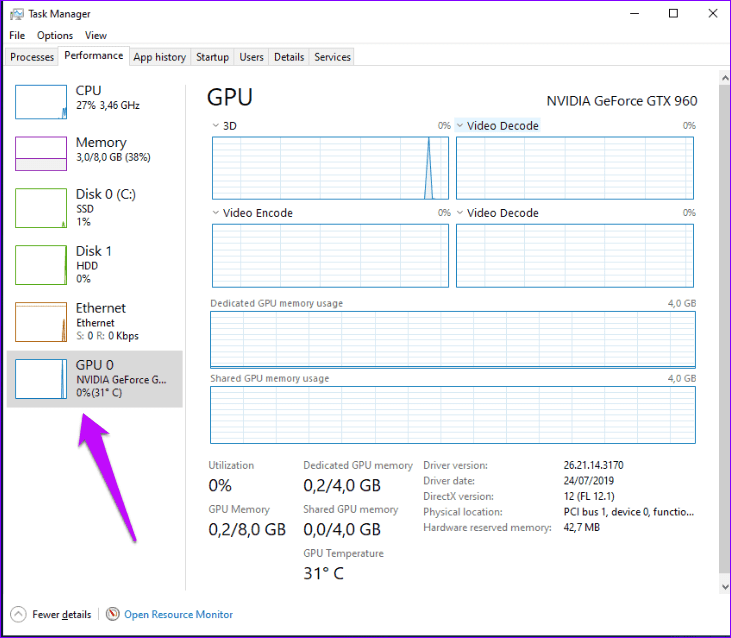This screenshot has width=731, height=638.
Task: Click DirectX version 12 (FL 12.1) value
Action: (589, 496)
